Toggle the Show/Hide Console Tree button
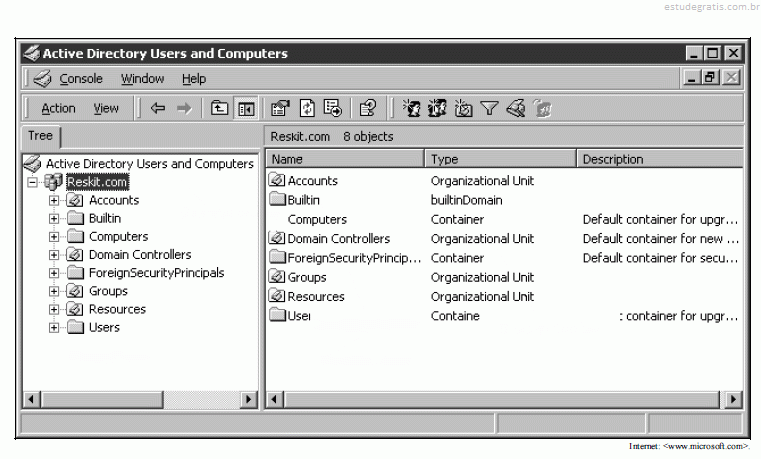 [245, 109]
